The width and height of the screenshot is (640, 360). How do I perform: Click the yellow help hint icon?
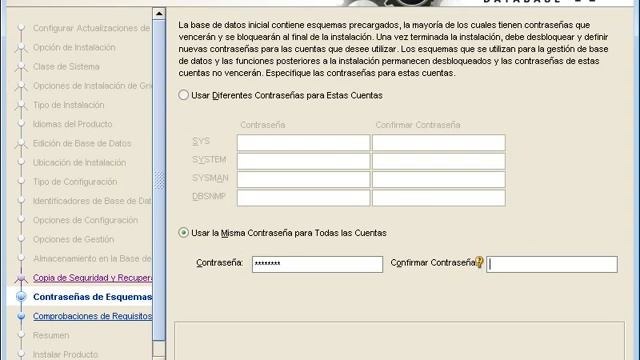(480, 262)
